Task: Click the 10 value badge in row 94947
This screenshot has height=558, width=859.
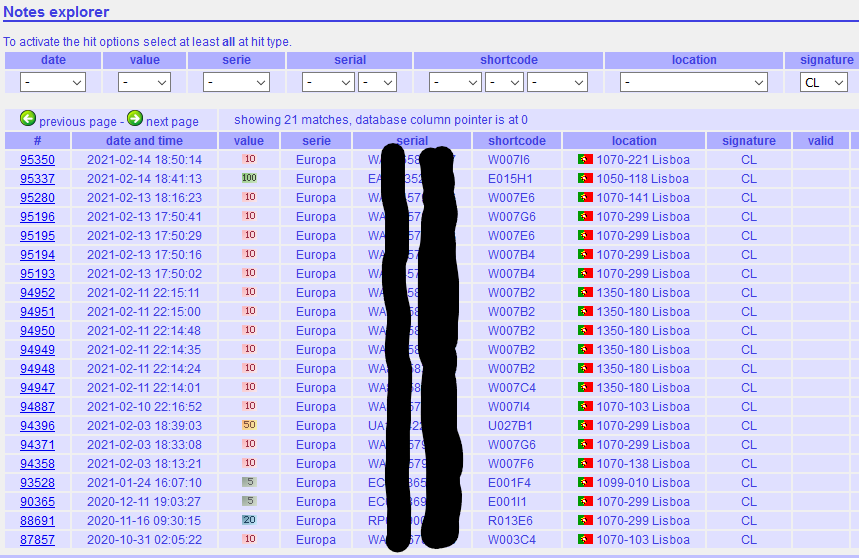Action: point(249,387)
